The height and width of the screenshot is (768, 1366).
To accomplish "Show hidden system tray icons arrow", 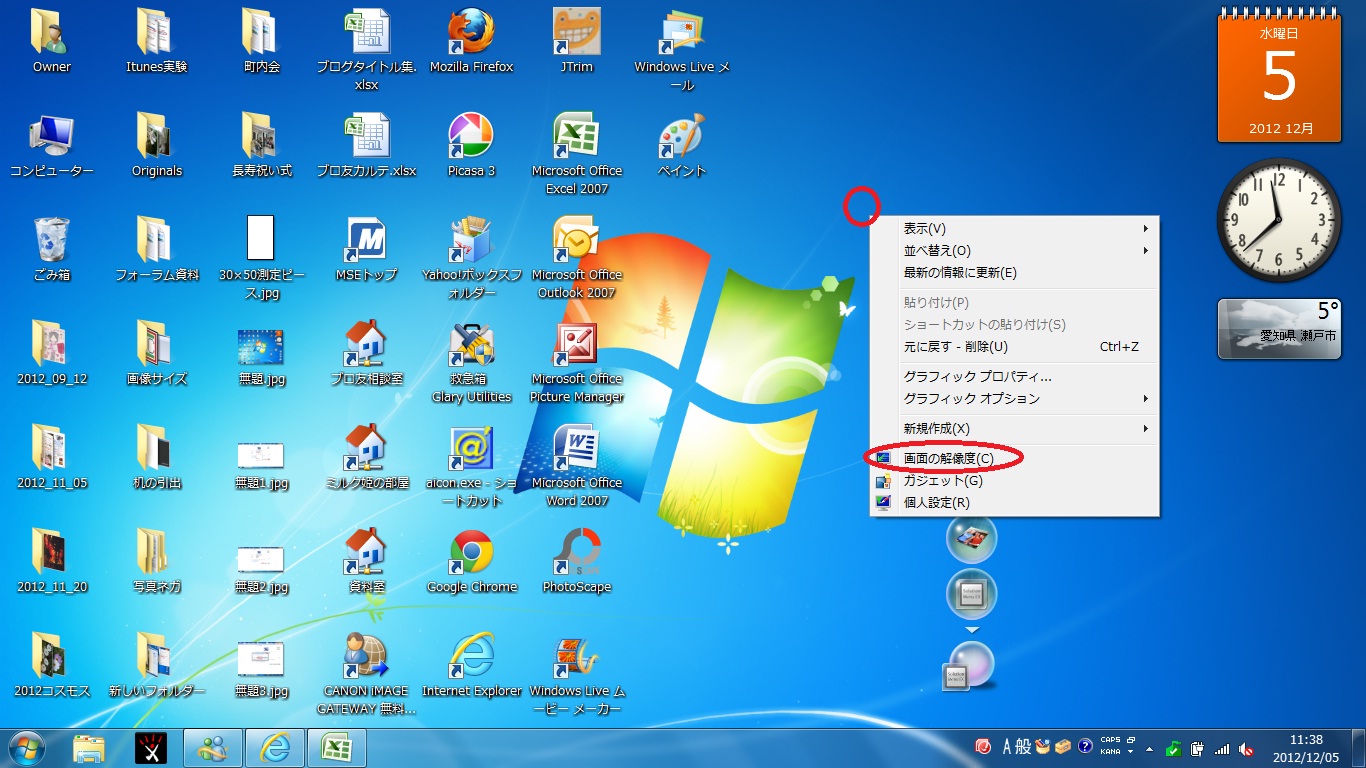I will (x=1149, y=748).
